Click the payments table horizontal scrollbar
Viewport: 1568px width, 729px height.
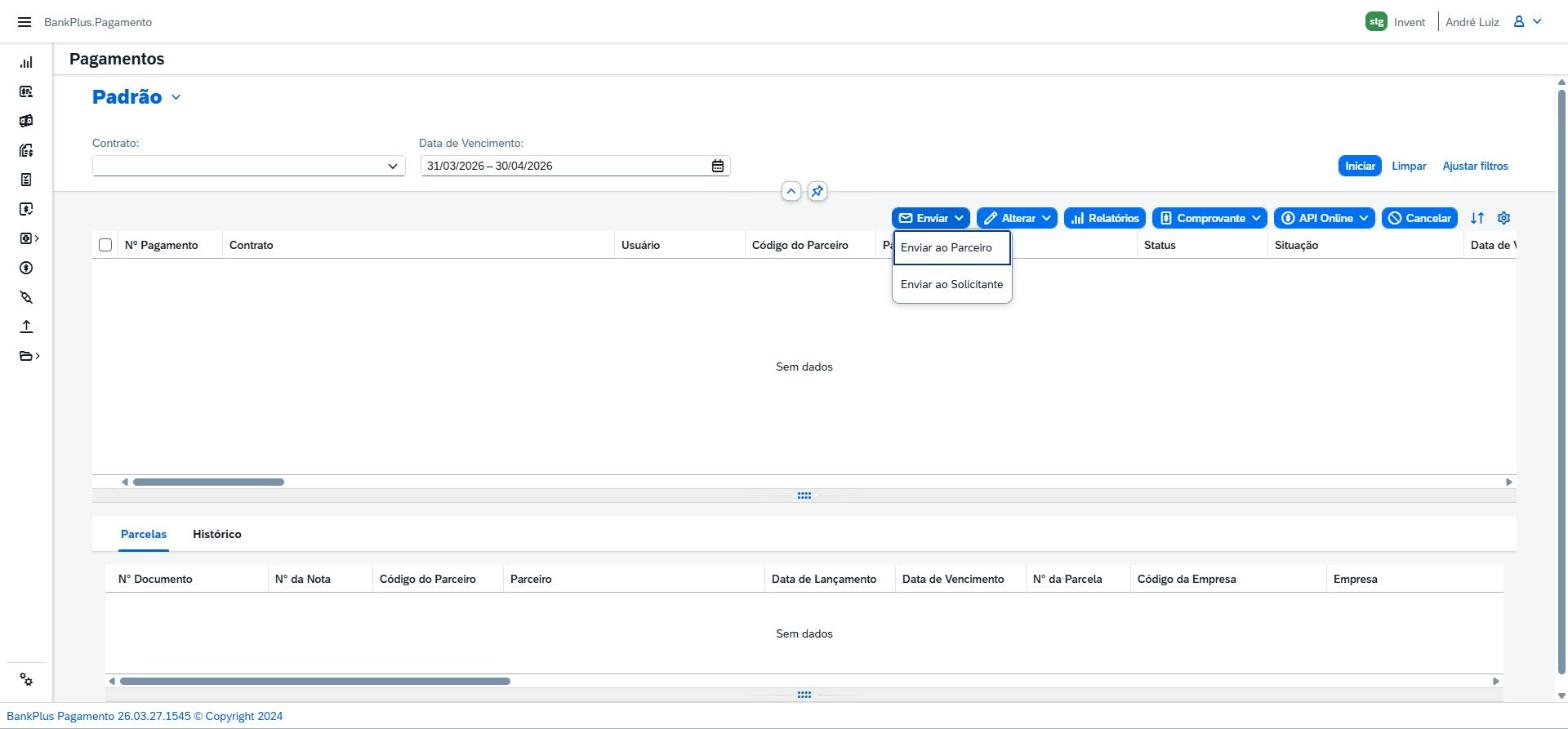point(208,482)
